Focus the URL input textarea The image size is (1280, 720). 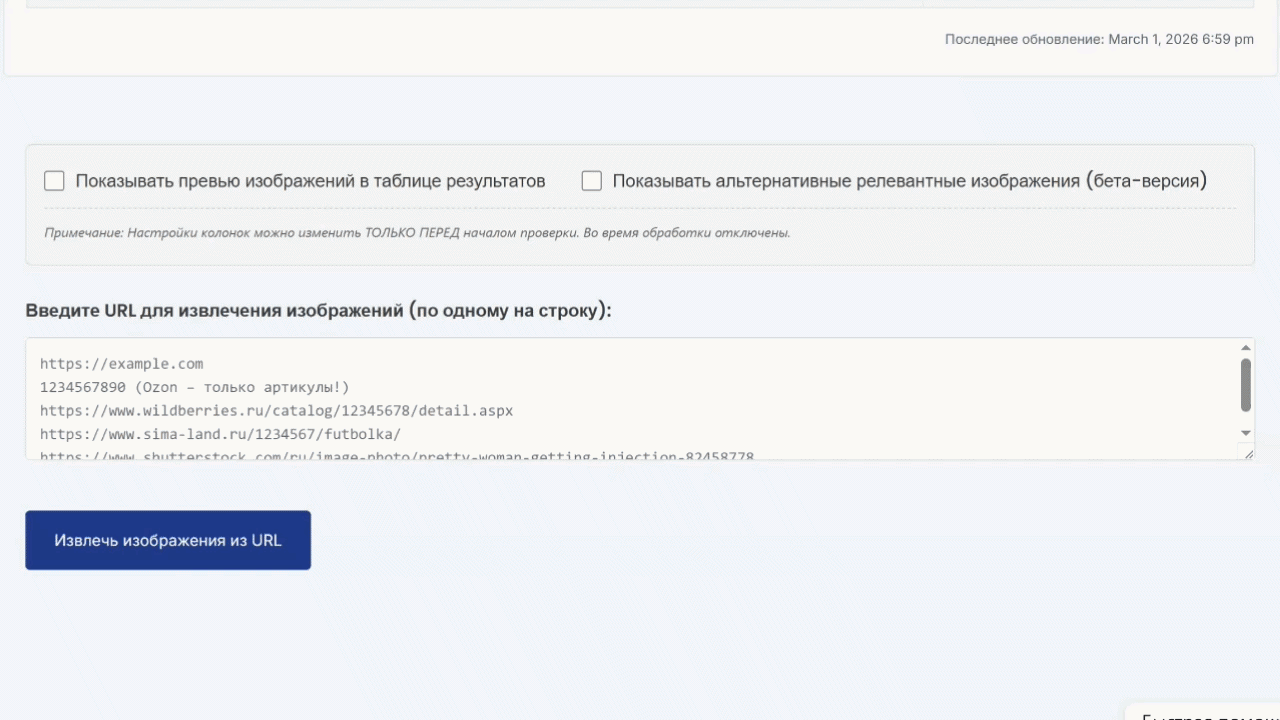pos(640,399)
